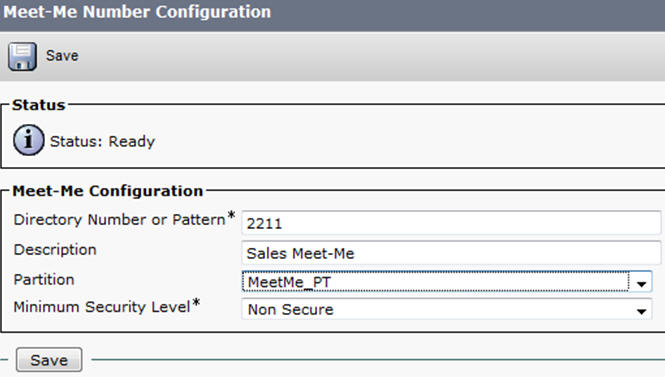Click the Status: Ready message text

coord(103,141)
